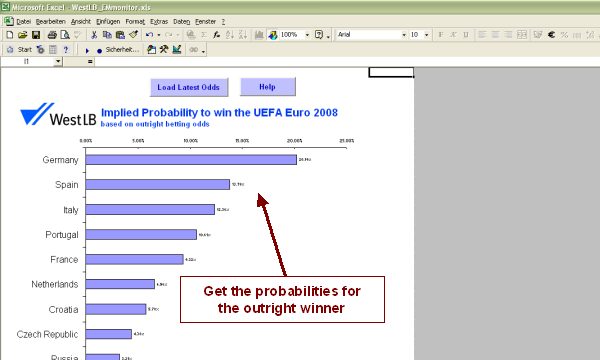Open the ? help menu

223,21
